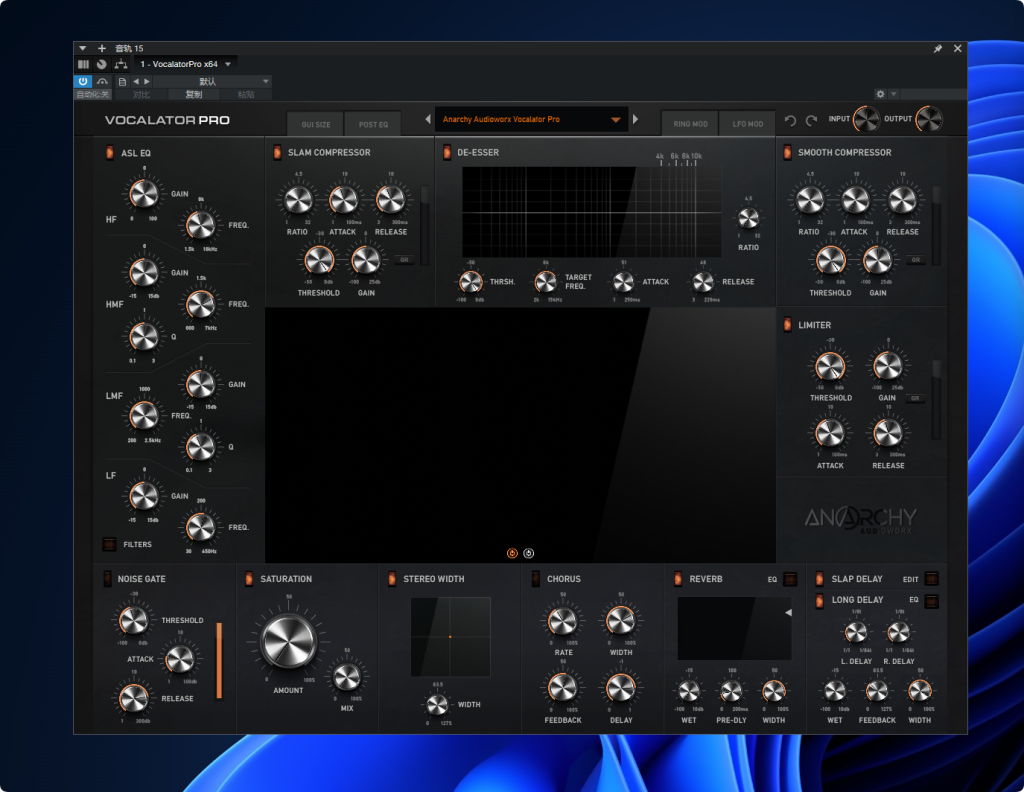Image resolution: width=1024 pixels, height=792 pixels.
Task: Open the LFO MOD tab
Action: pyautogui.click(x=748, y=123)
